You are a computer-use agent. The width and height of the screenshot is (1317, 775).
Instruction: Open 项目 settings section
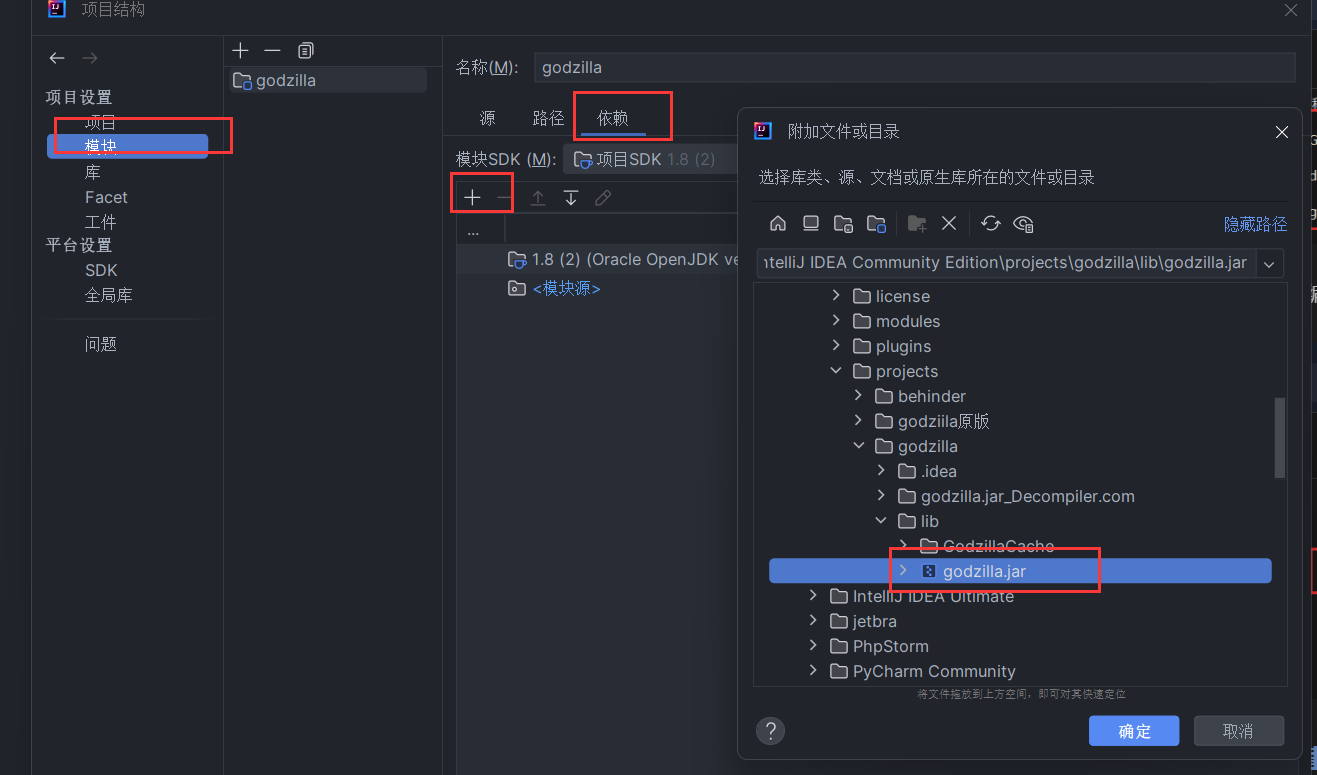click(x=100, y=122)
